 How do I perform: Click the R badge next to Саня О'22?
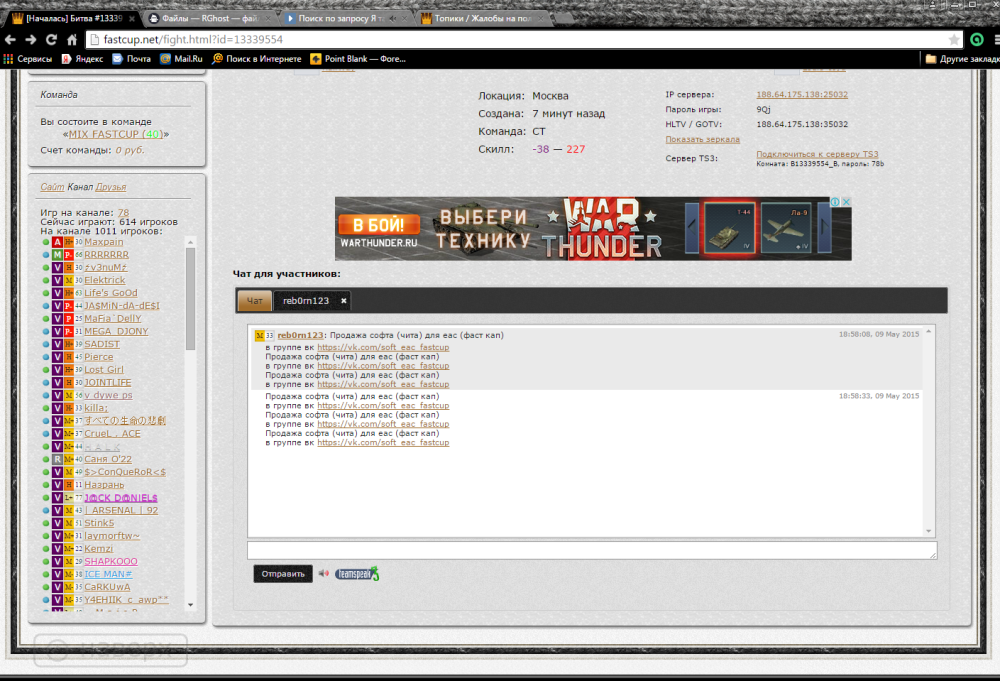(x=57, y=459)
